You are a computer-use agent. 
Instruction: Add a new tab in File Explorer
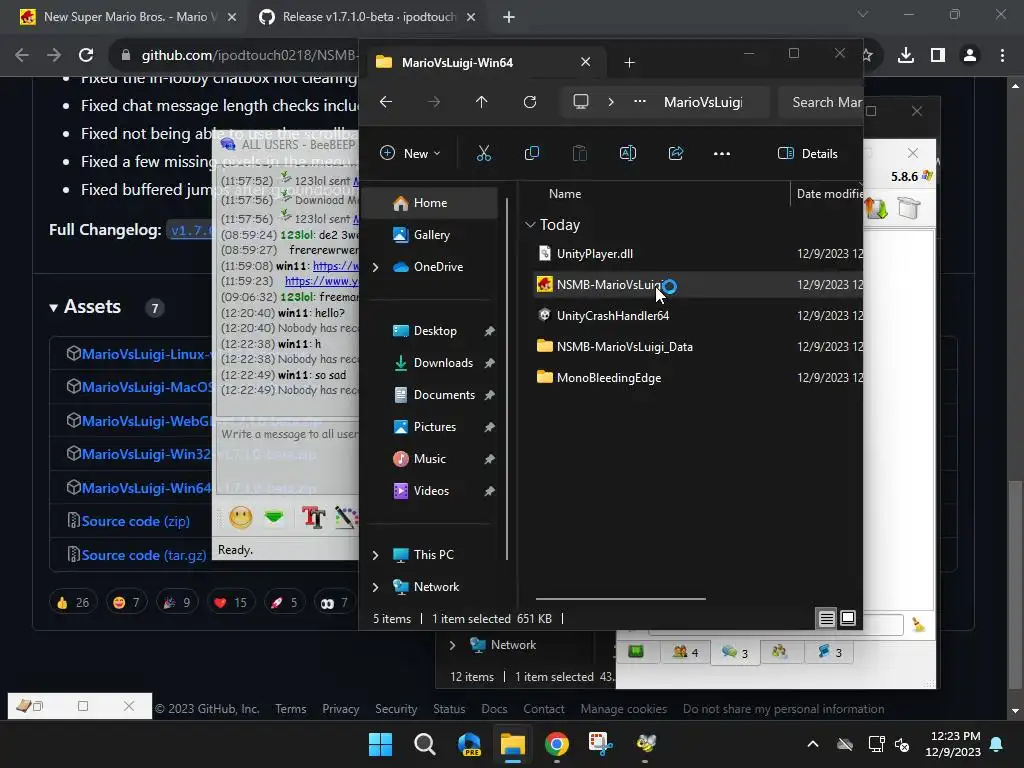click(629, 63)
